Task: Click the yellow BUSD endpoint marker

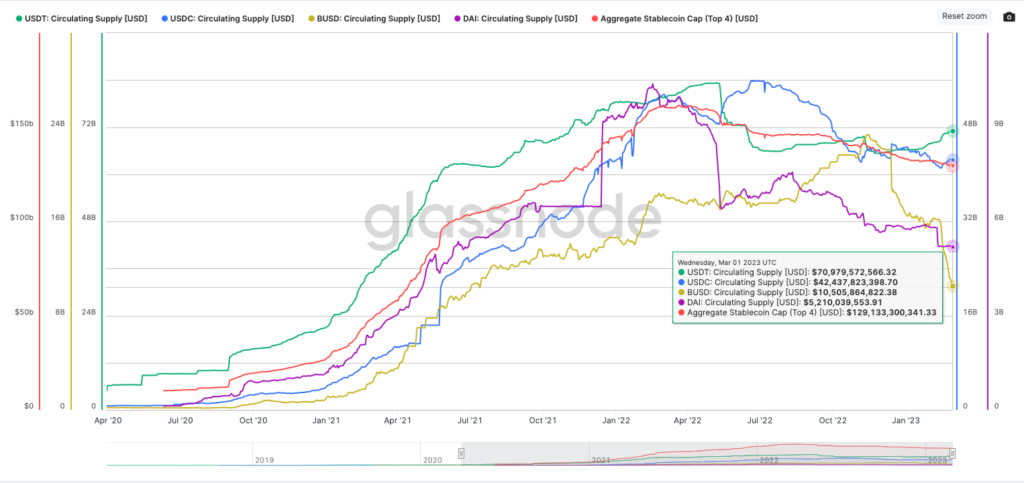Action: coord(953,286)
